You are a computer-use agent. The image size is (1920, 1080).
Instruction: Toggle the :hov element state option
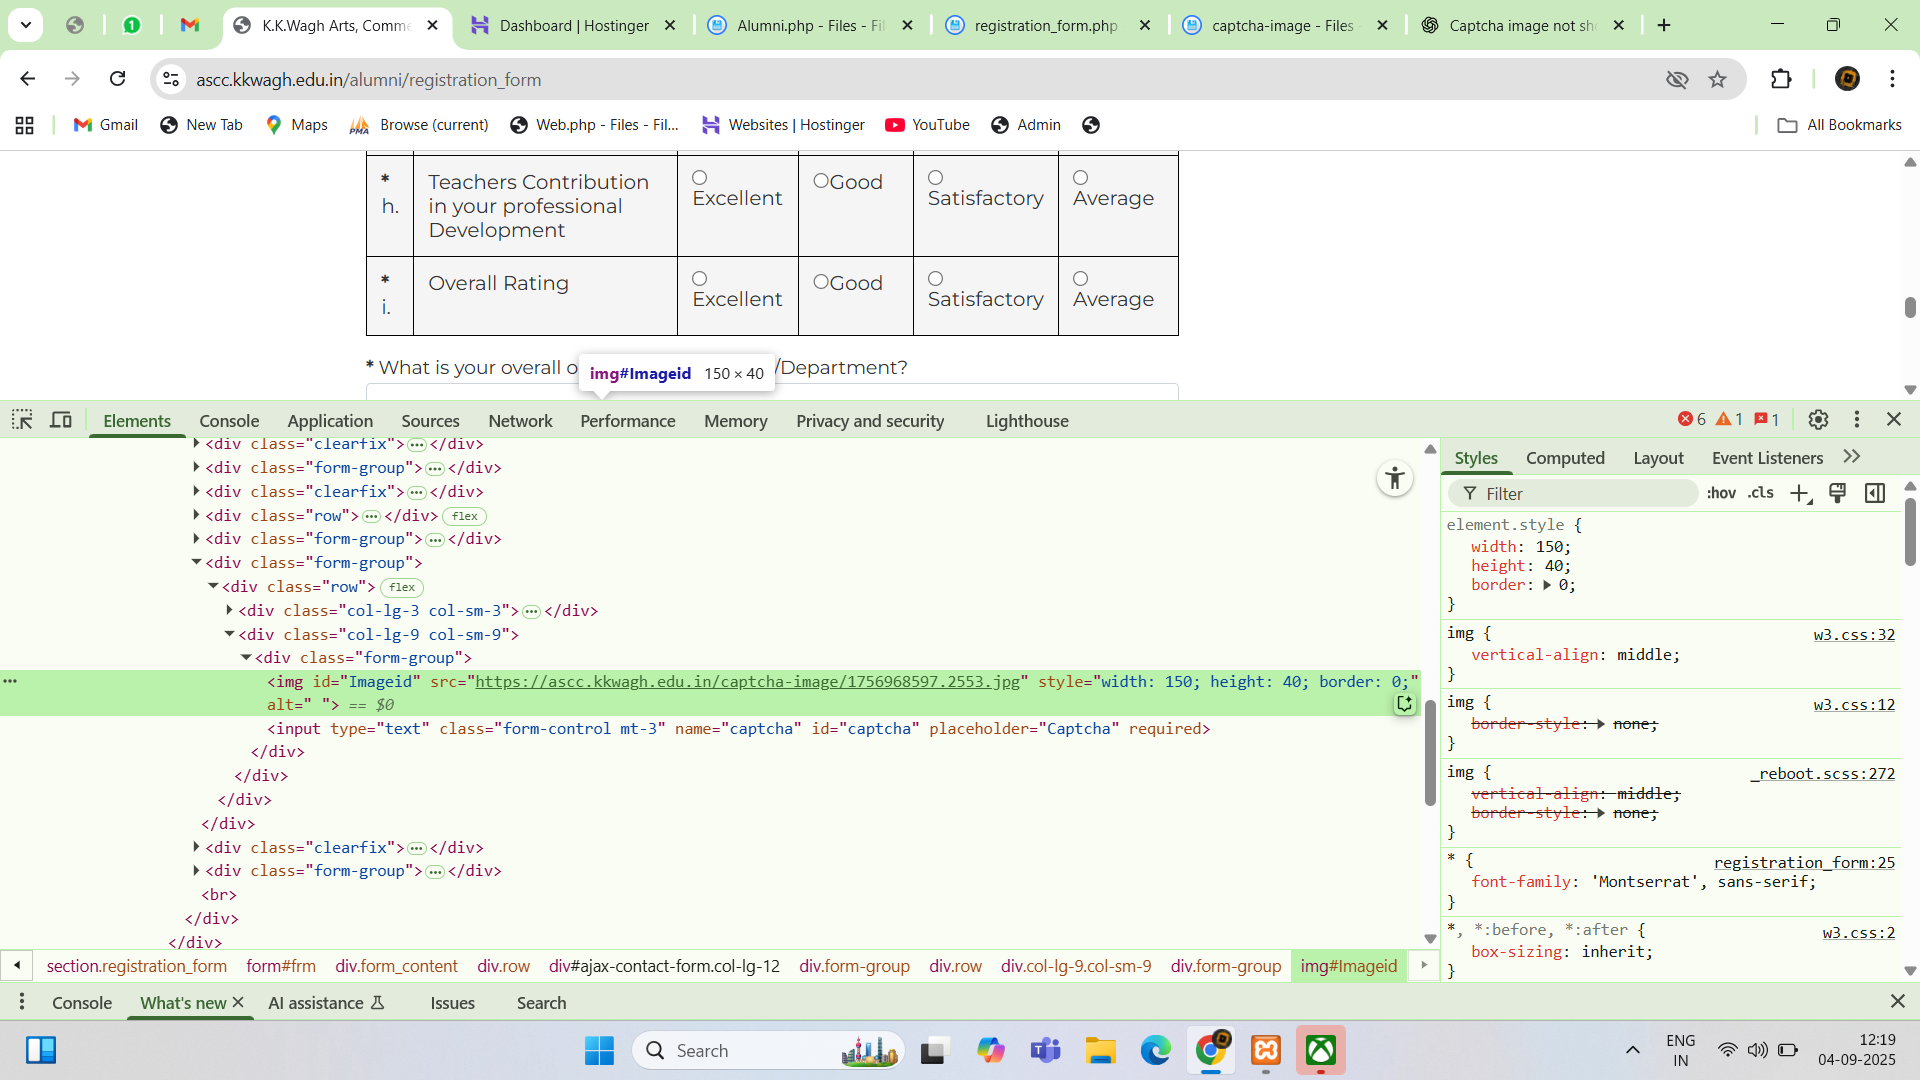[1721, 493]
